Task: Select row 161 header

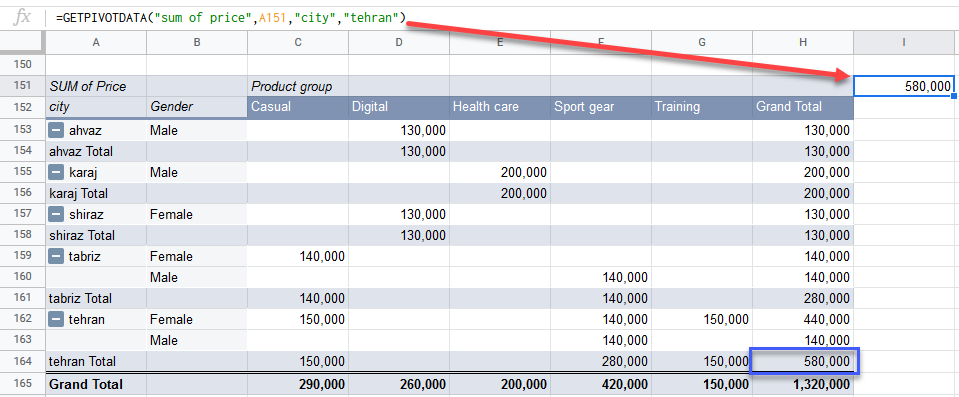Action: coord(22,299)
